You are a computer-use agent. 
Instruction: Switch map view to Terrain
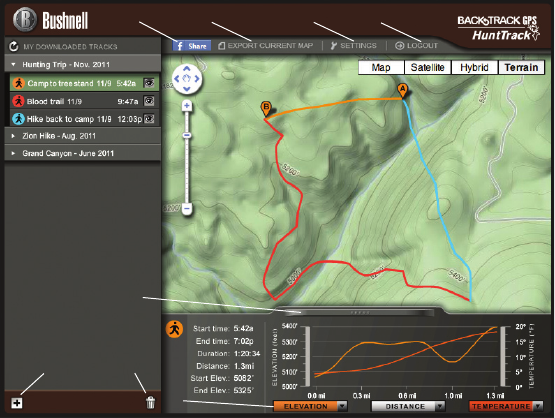(x=521, y=67)
